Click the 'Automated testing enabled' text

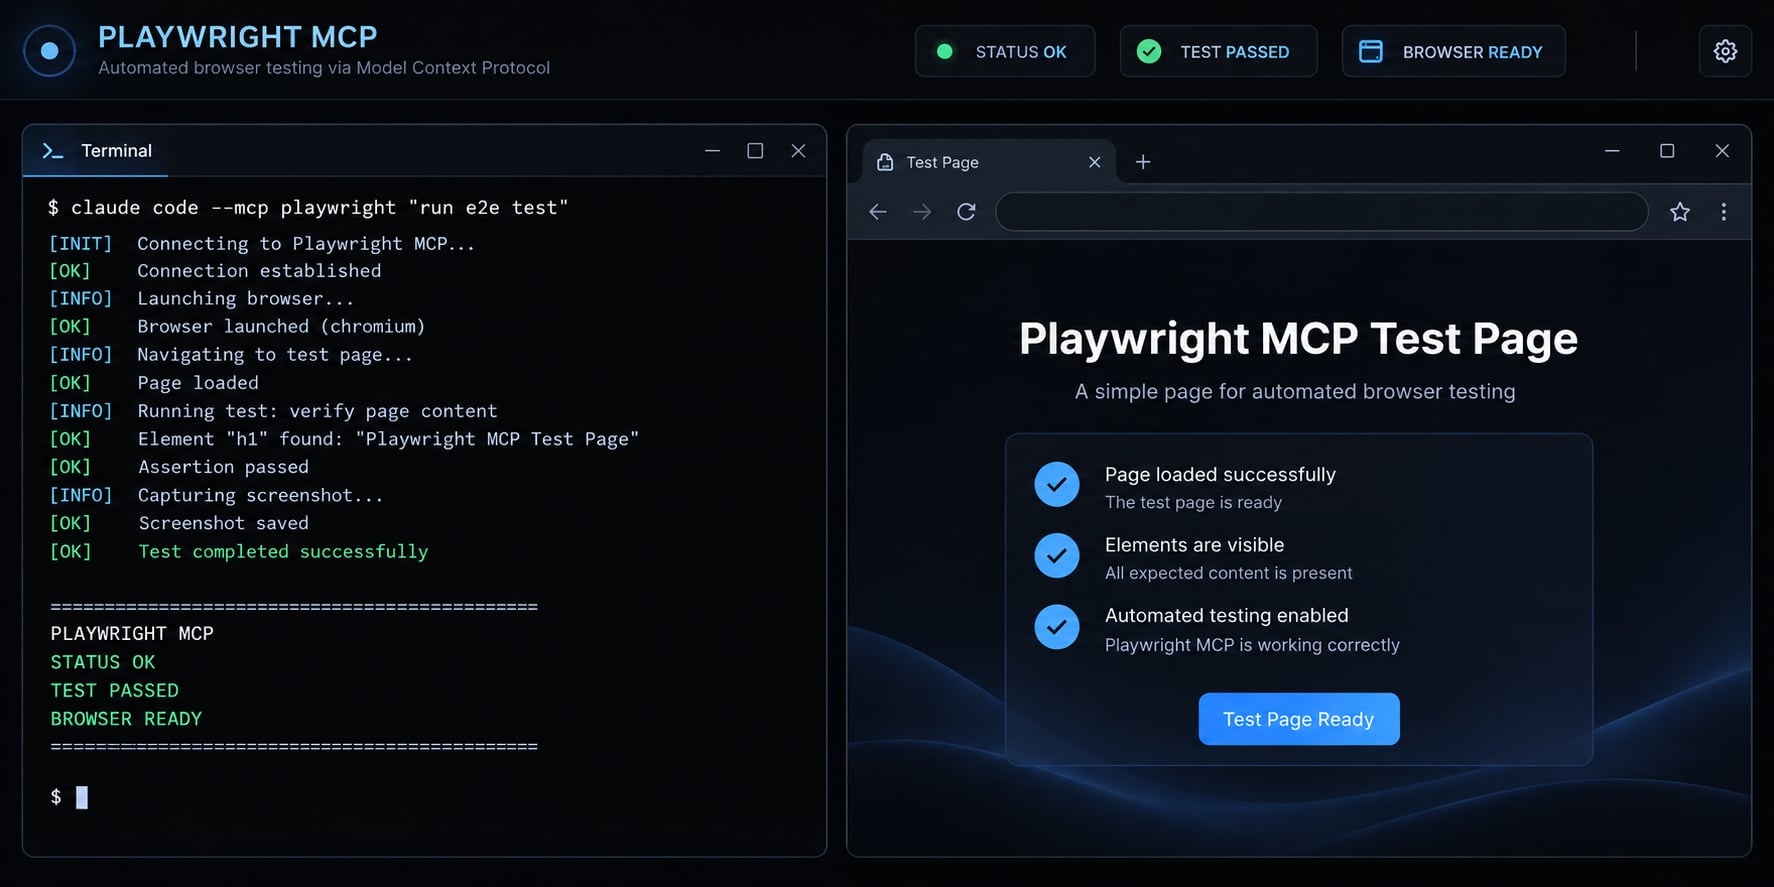(1226, 616)
